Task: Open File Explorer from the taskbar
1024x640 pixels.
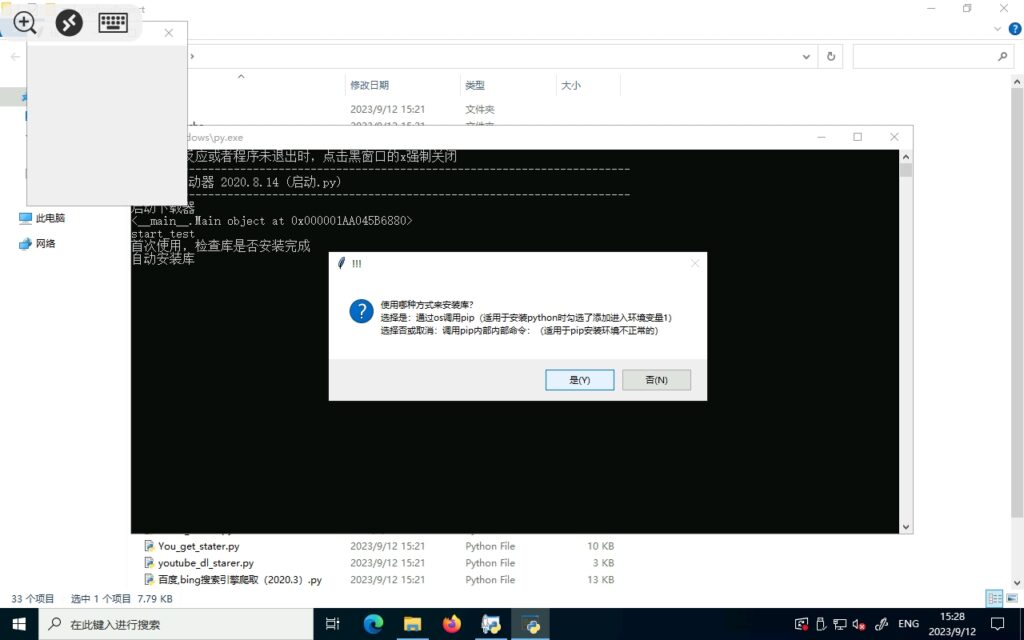Action: 412,624
